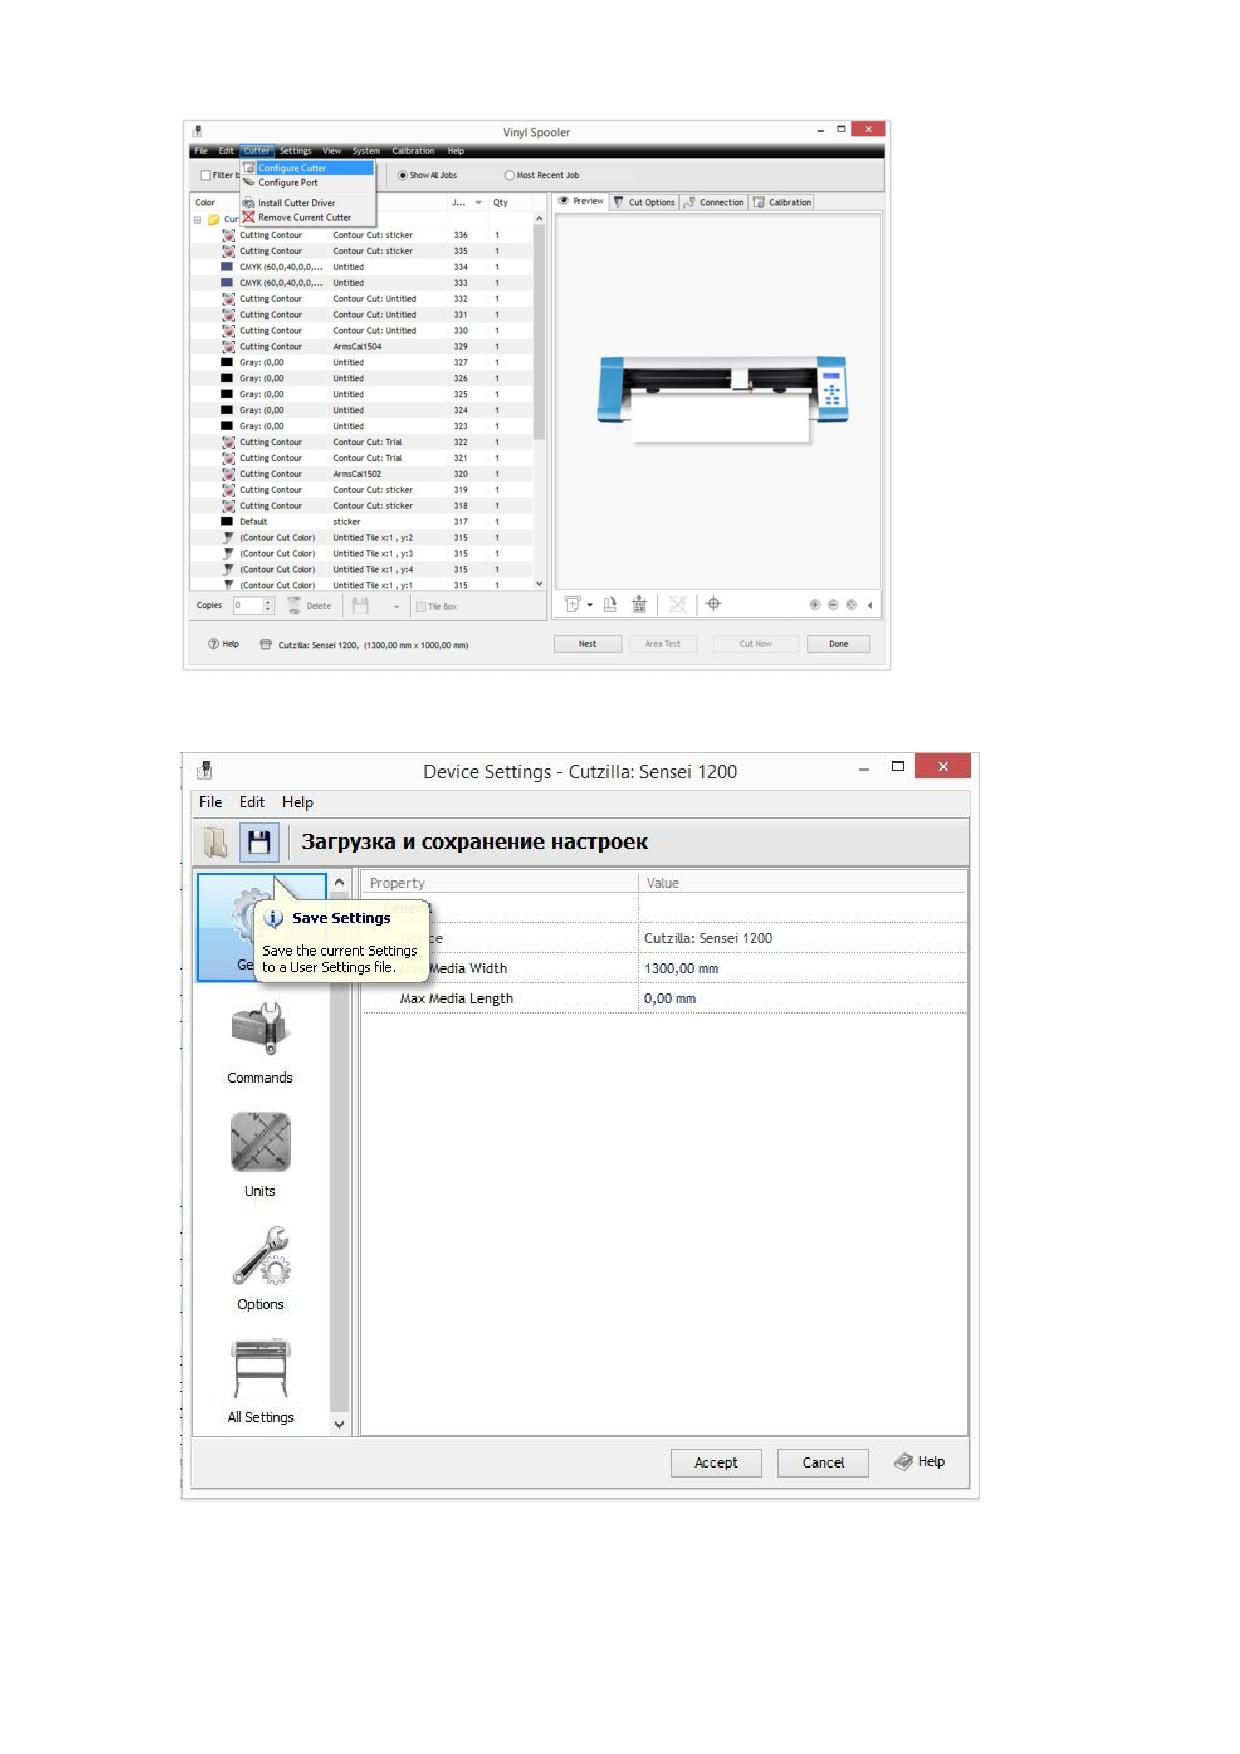
Task: Click the Done button
Action: 838,644
